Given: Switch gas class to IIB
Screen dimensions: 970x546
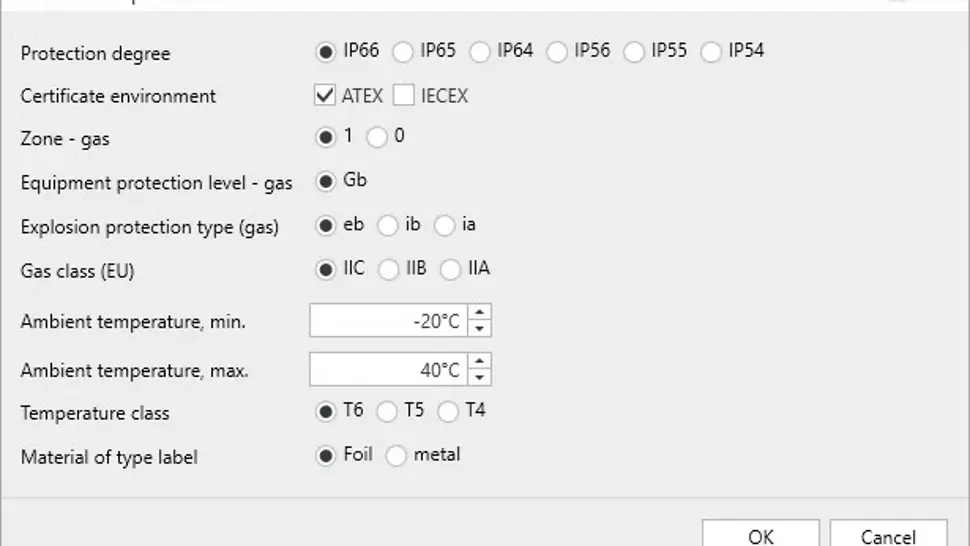Looking at the screenshot, I should pyautogui.click(x=388, y=269).
